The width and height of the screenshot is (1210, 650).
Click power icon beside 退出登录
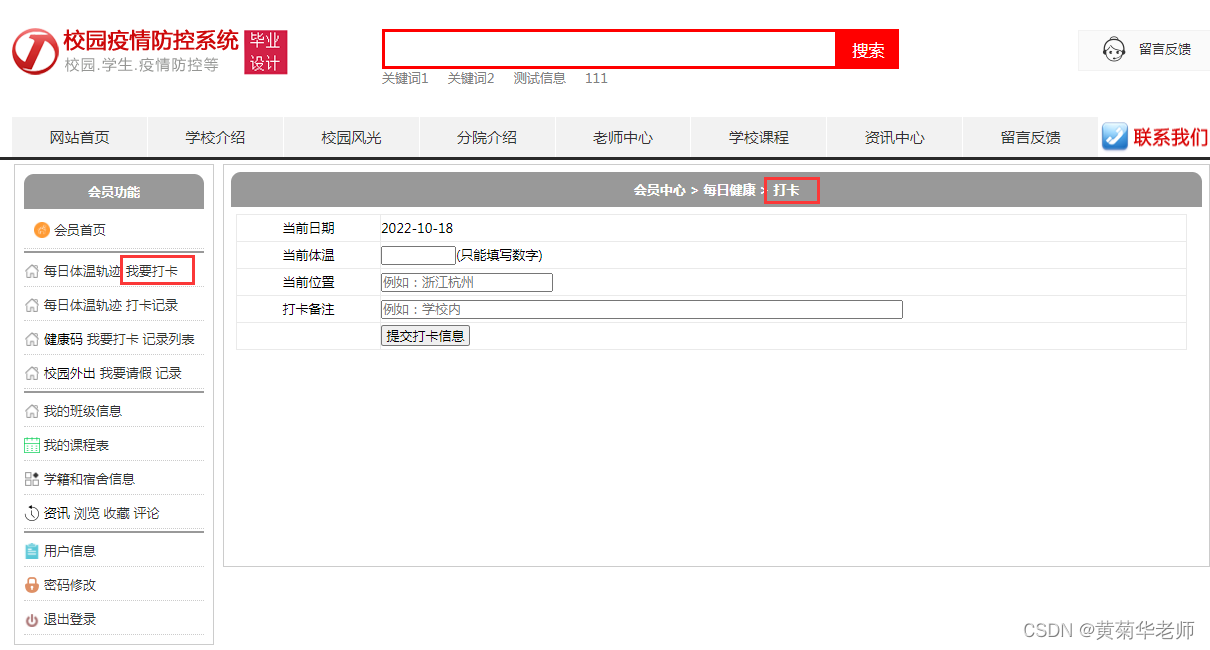(x=32, y=619)
